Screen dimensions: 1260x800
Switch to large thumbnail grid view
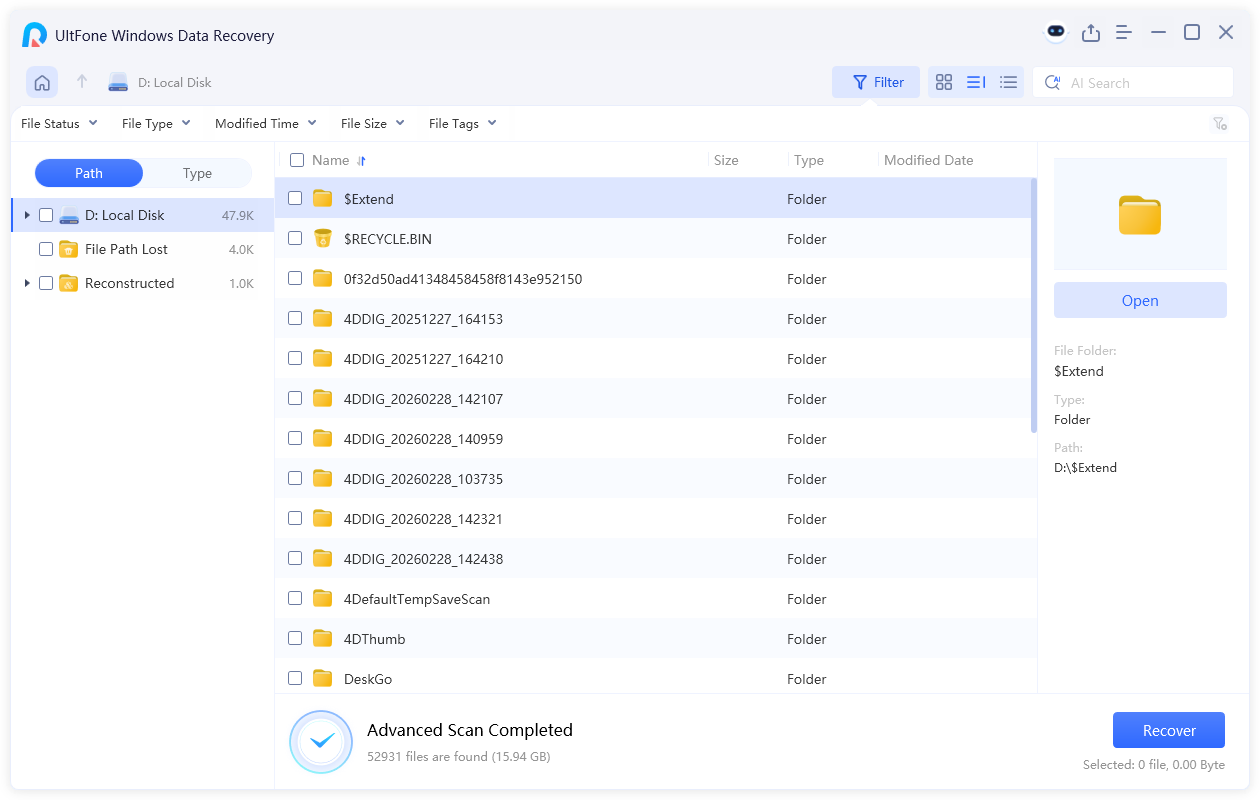[x=943, y=83]
